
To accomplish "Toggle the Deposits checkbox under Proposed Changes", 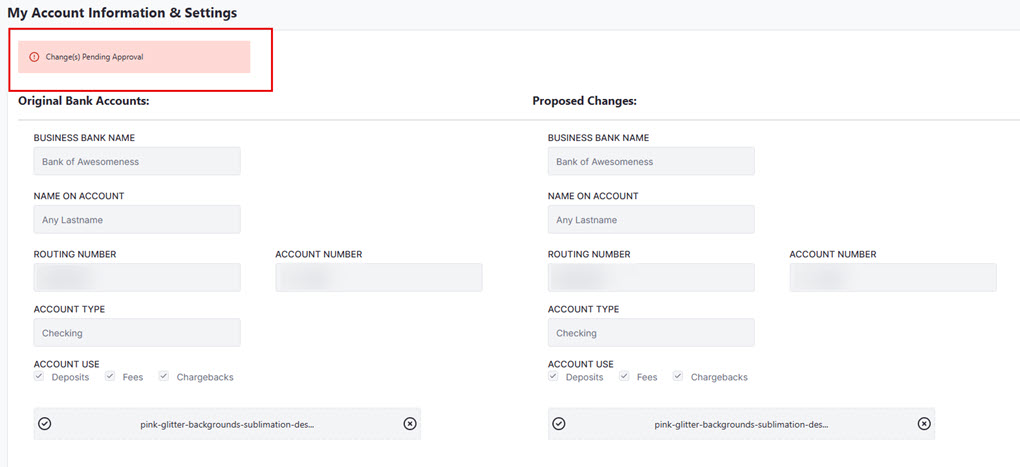I will [x=553, y=377].
